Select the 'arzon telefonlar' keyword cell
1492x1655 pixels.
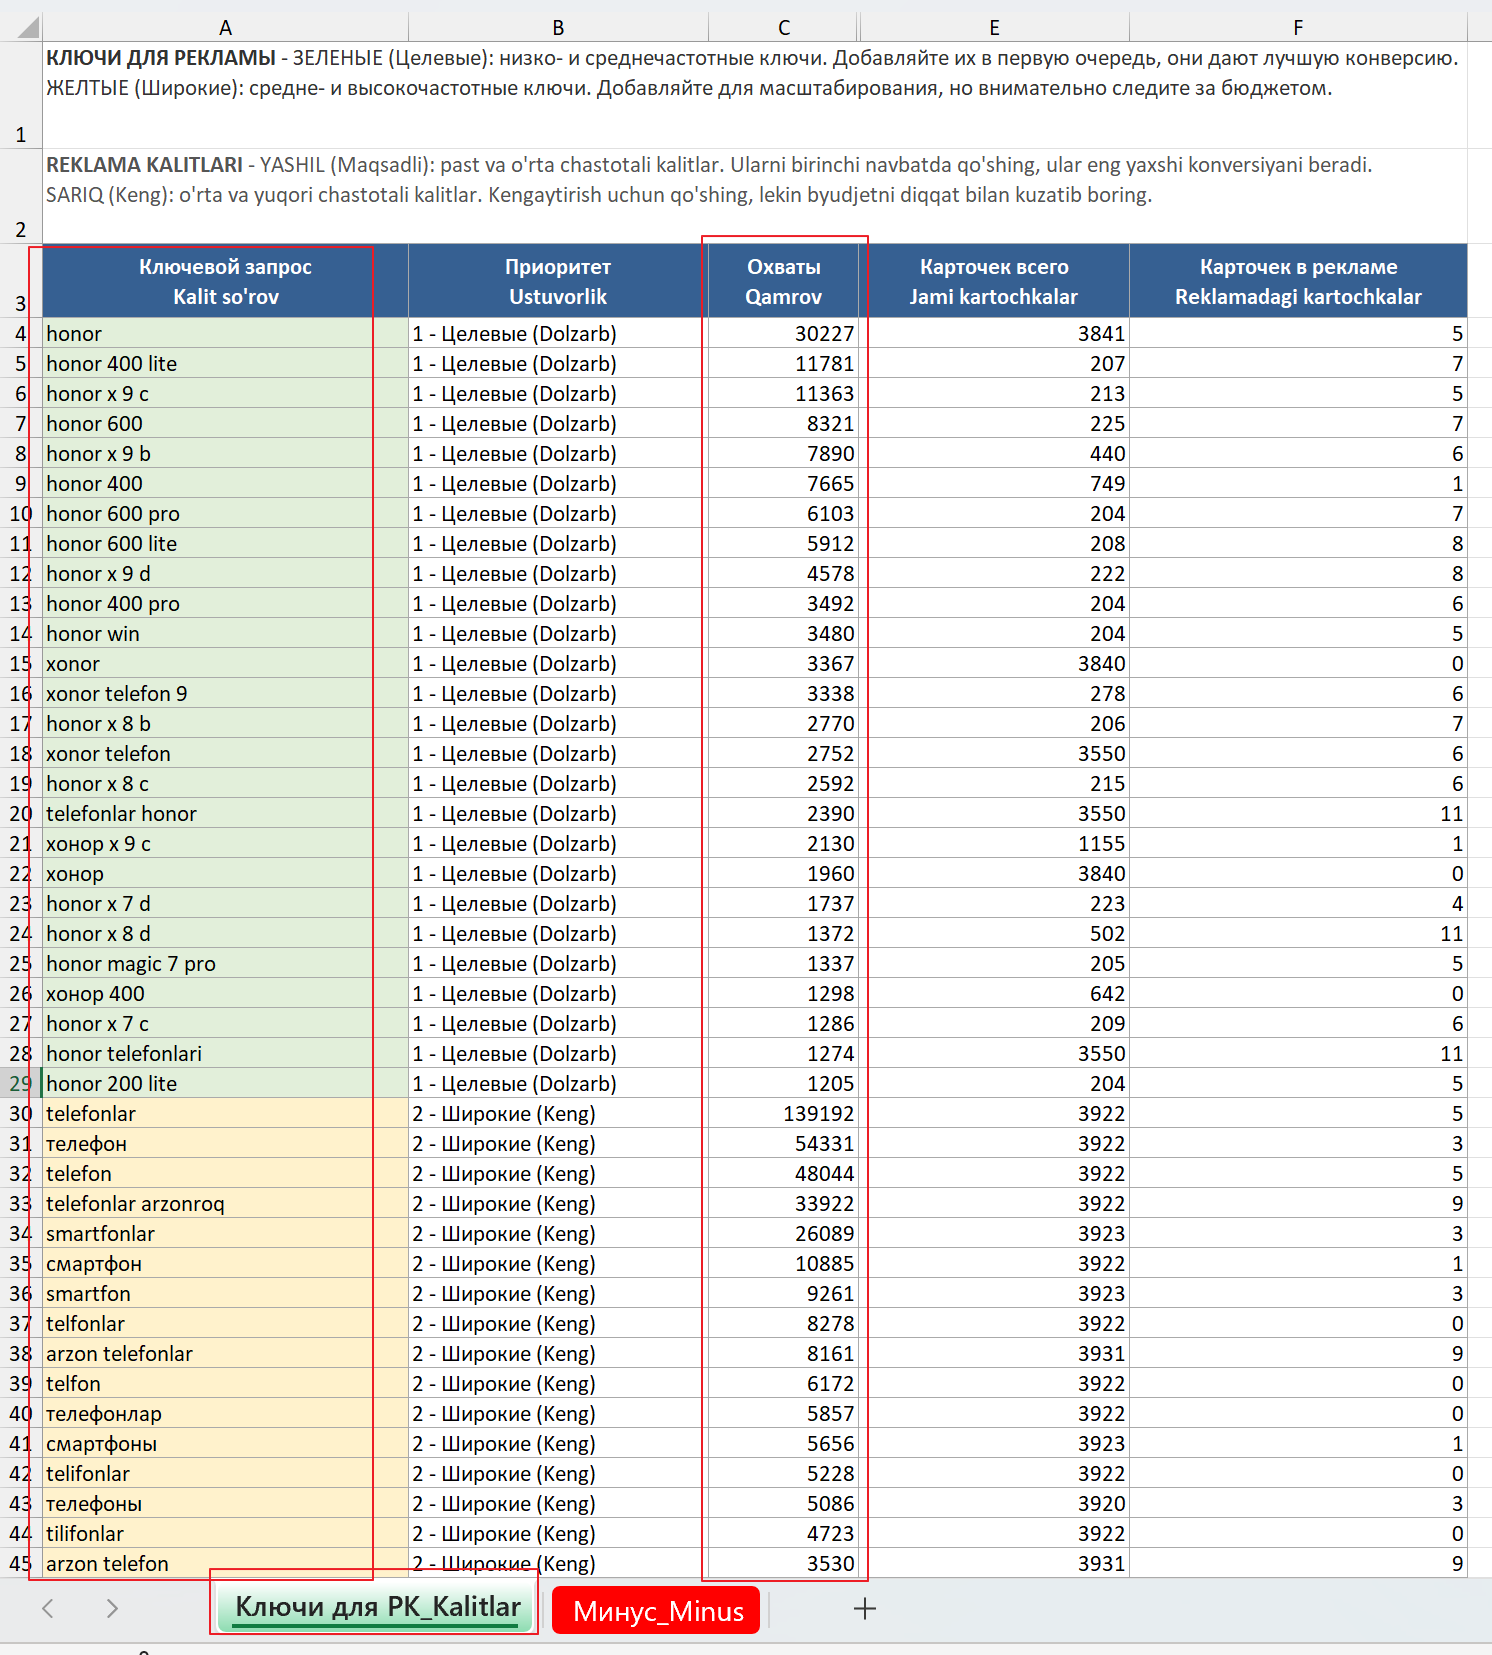[x=225, y=1353]
